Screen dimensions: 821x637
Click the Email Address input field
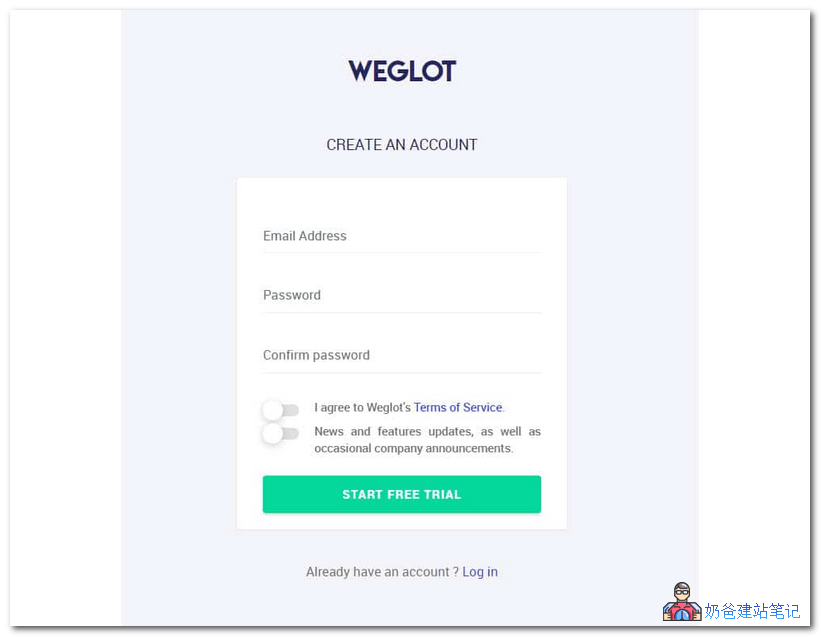point(402,236)
